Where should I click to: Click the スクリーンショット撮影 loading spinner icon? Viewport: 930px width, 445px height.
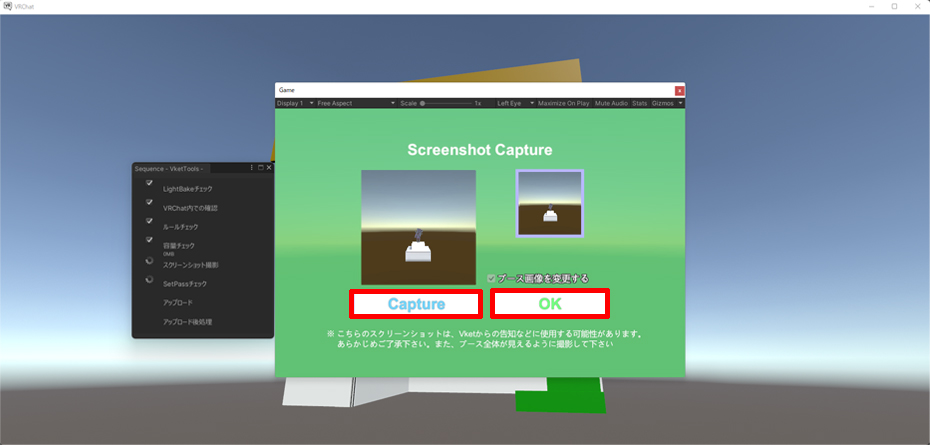coord(149,260)
